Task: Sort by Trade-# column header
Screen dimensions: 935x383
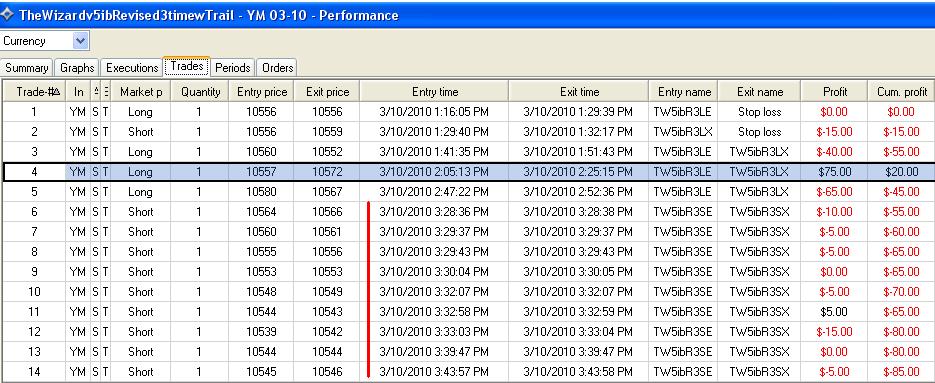Action: (x=34, y=92)
